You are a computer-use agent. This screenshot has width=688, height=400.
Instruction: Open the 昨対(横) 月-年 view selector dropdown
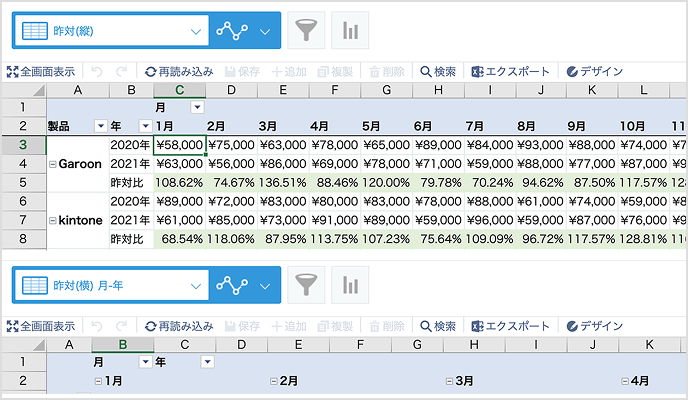pos(194,284)
